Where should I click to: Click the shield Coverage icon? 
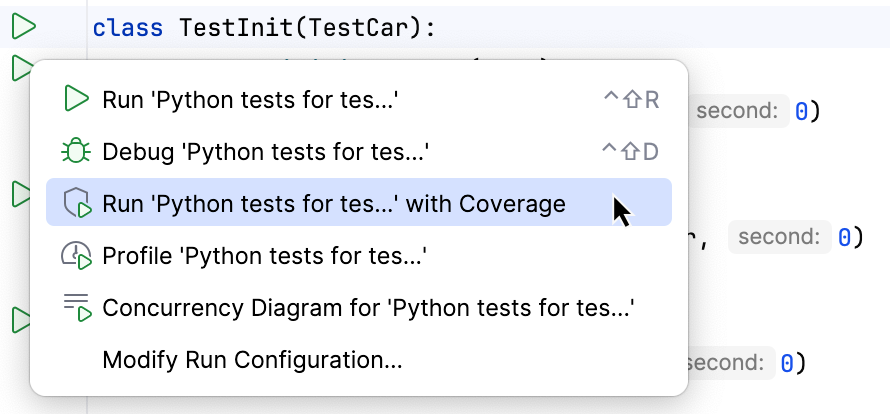pos(77,204)
